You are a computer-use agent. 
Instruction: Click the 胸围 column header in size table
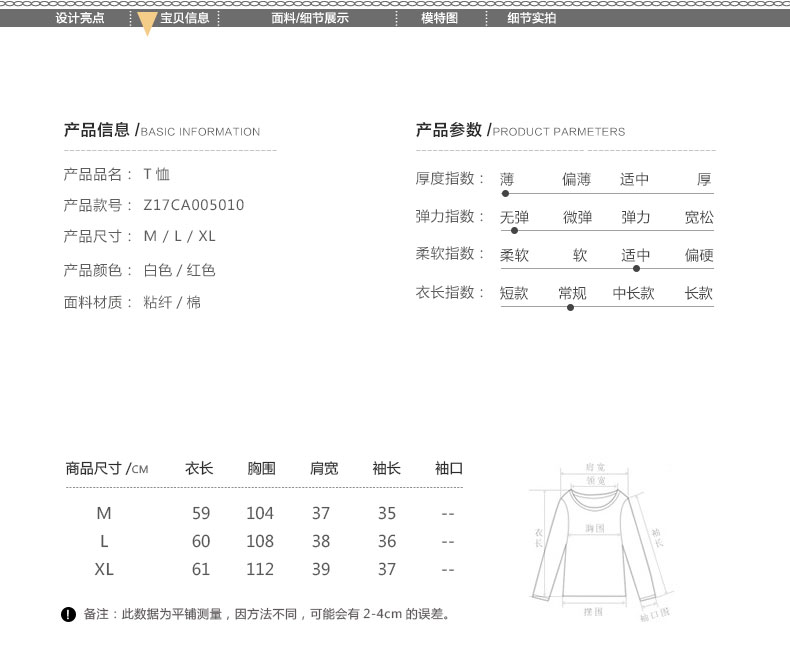click(x=261, y=468)
